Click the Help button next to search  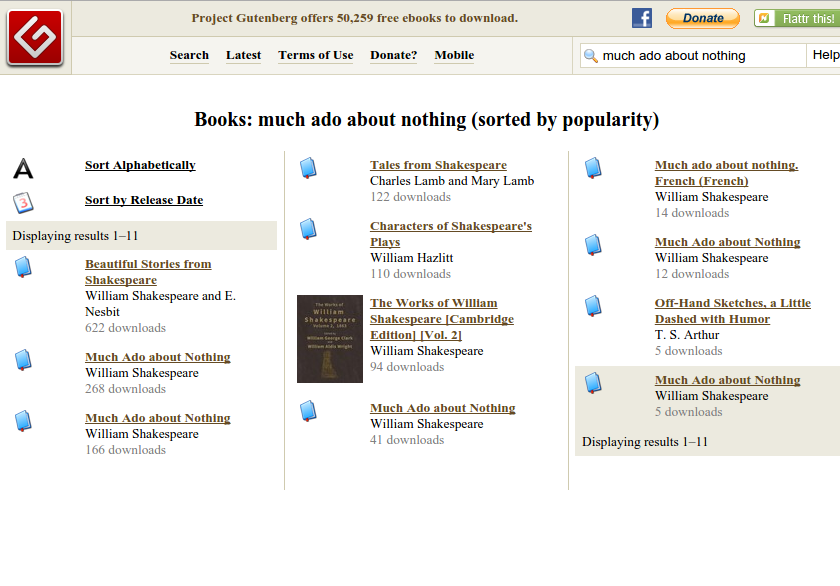[824, 55]
